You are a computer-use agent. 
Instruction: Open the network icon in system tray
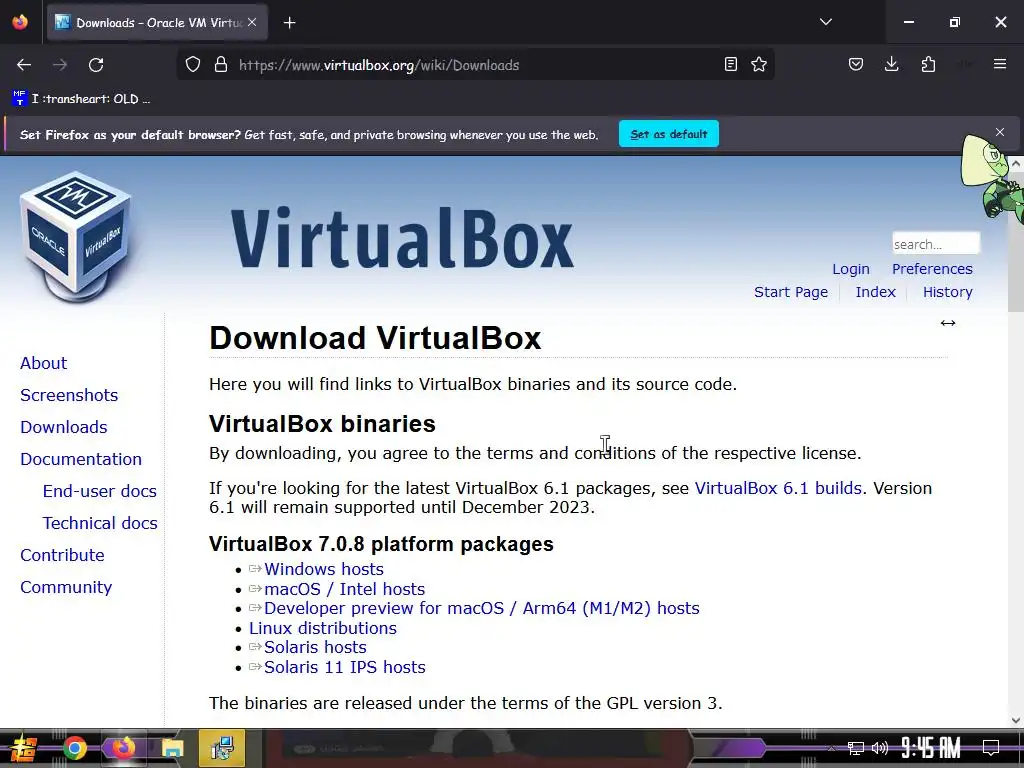tap(855, 748)
